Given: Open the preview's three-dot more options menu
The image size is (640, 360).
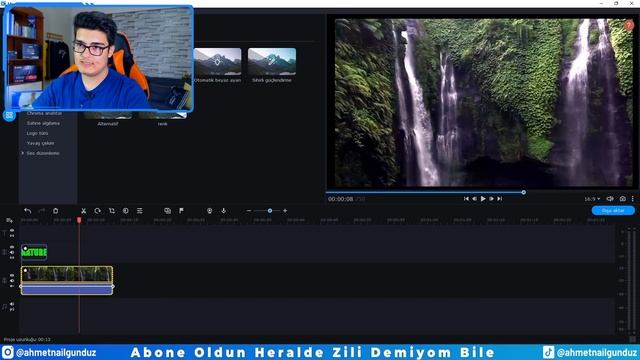Looking at the screenshot, I should (x=633, y=199).
